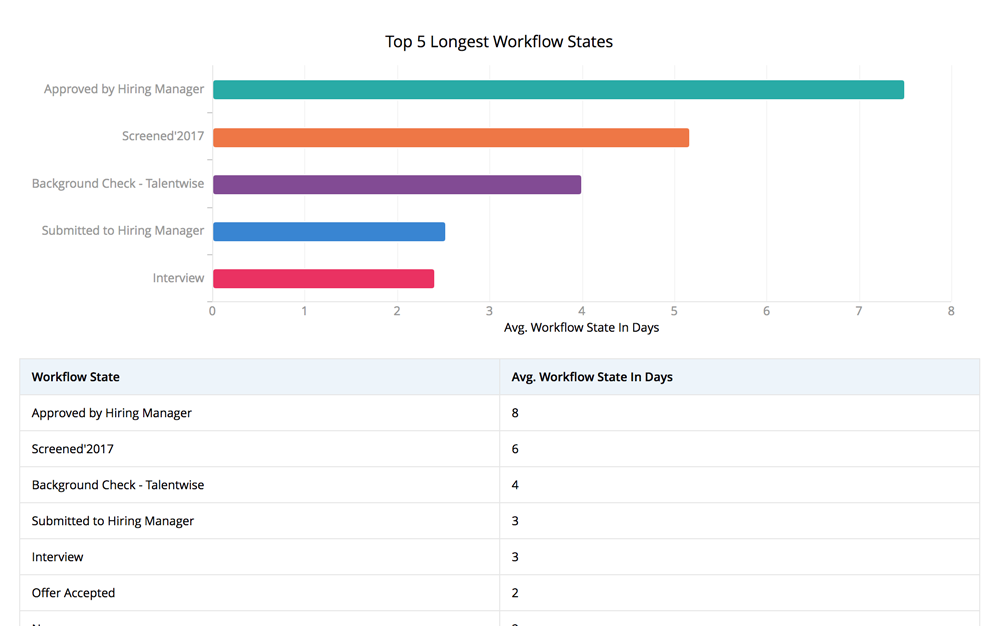
Task: Click the value 8 in the table
Action: click(x=515, y=413)
